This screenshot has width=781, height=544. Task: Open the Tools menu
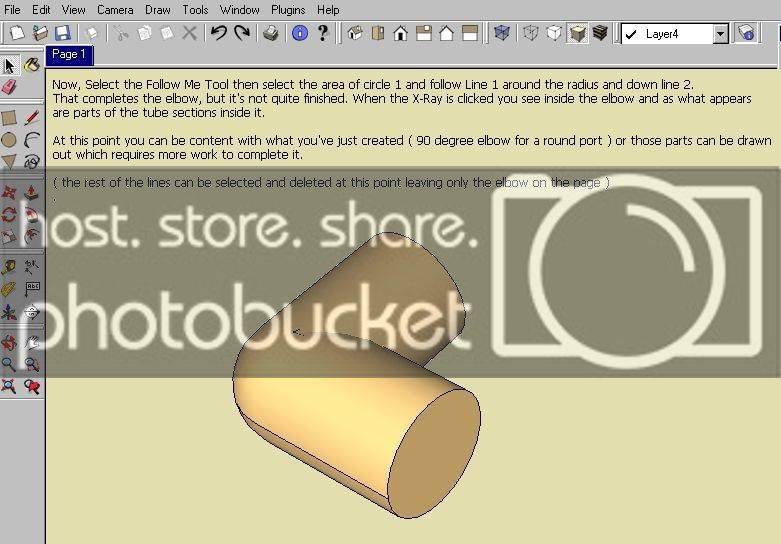pyautogui.click(x=195, y=9)
